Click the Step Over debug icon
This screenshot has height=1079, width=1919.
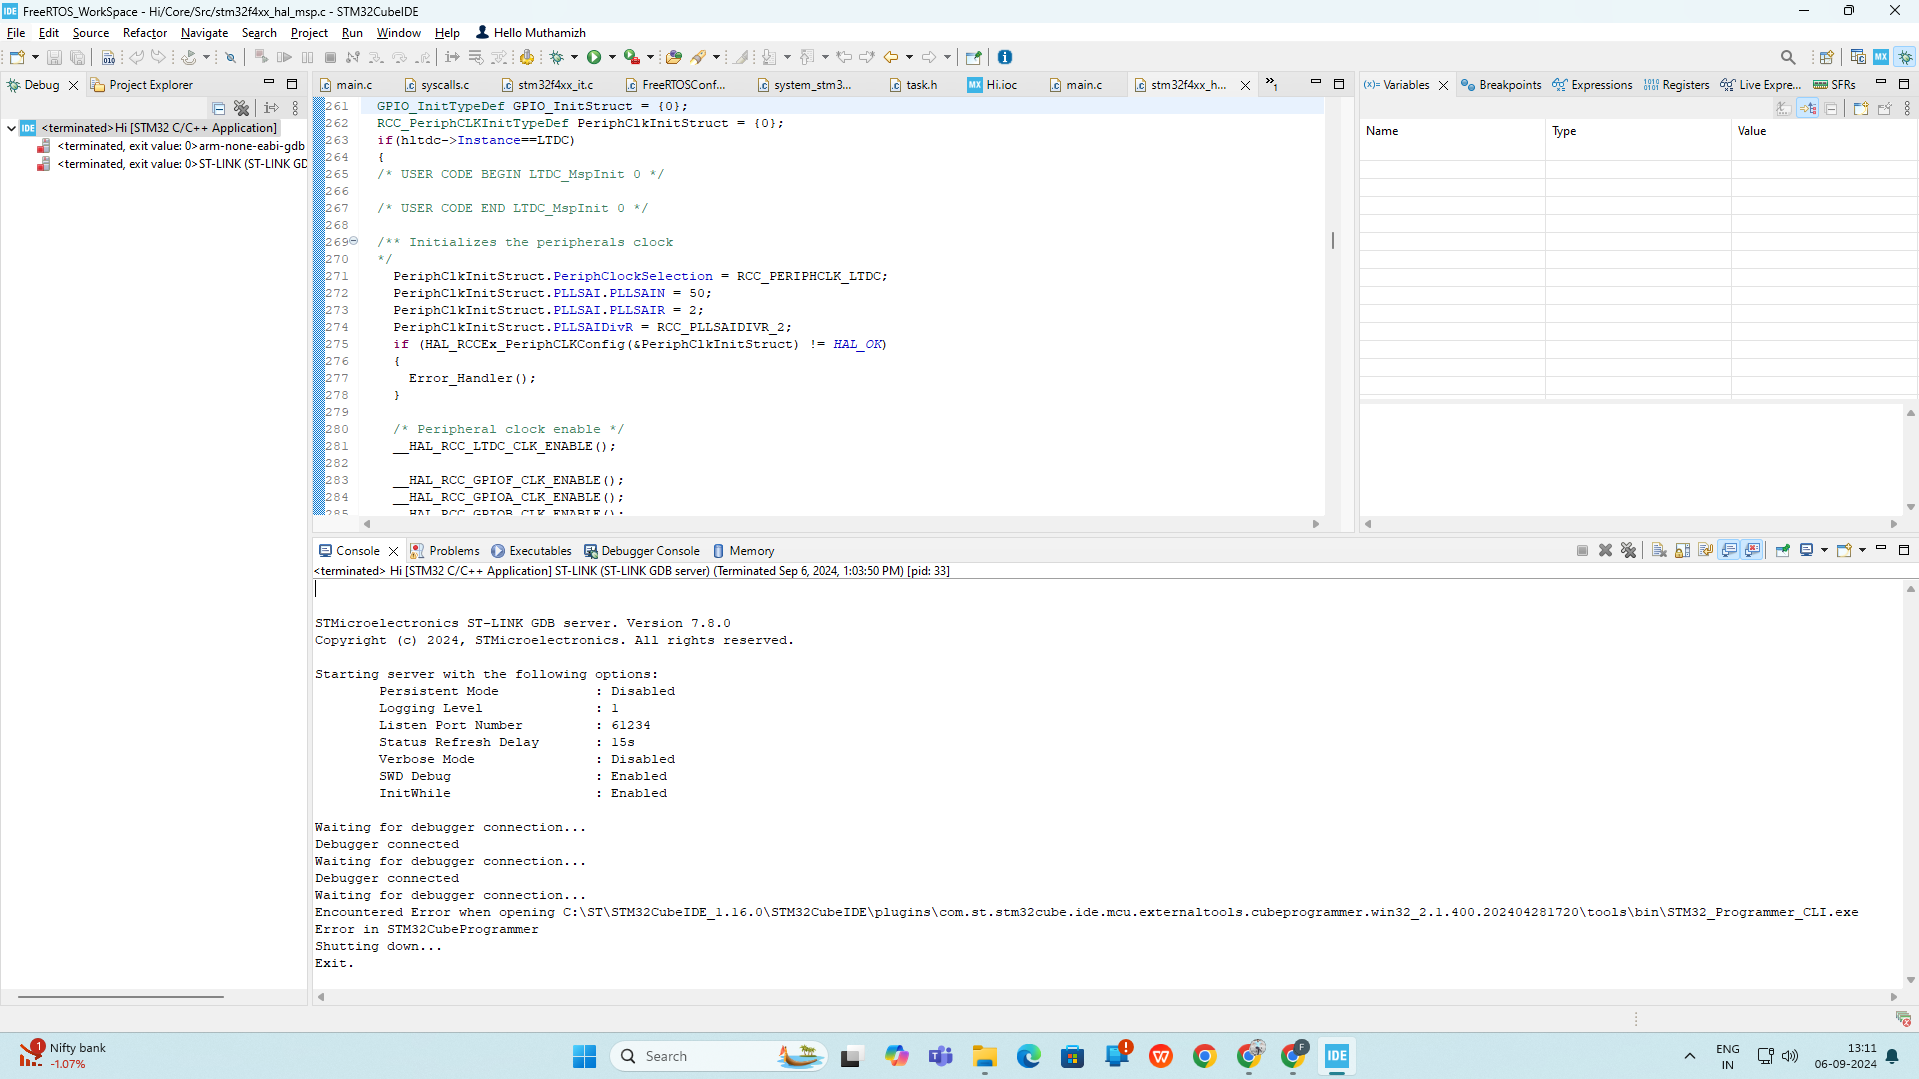coord(400,57)
